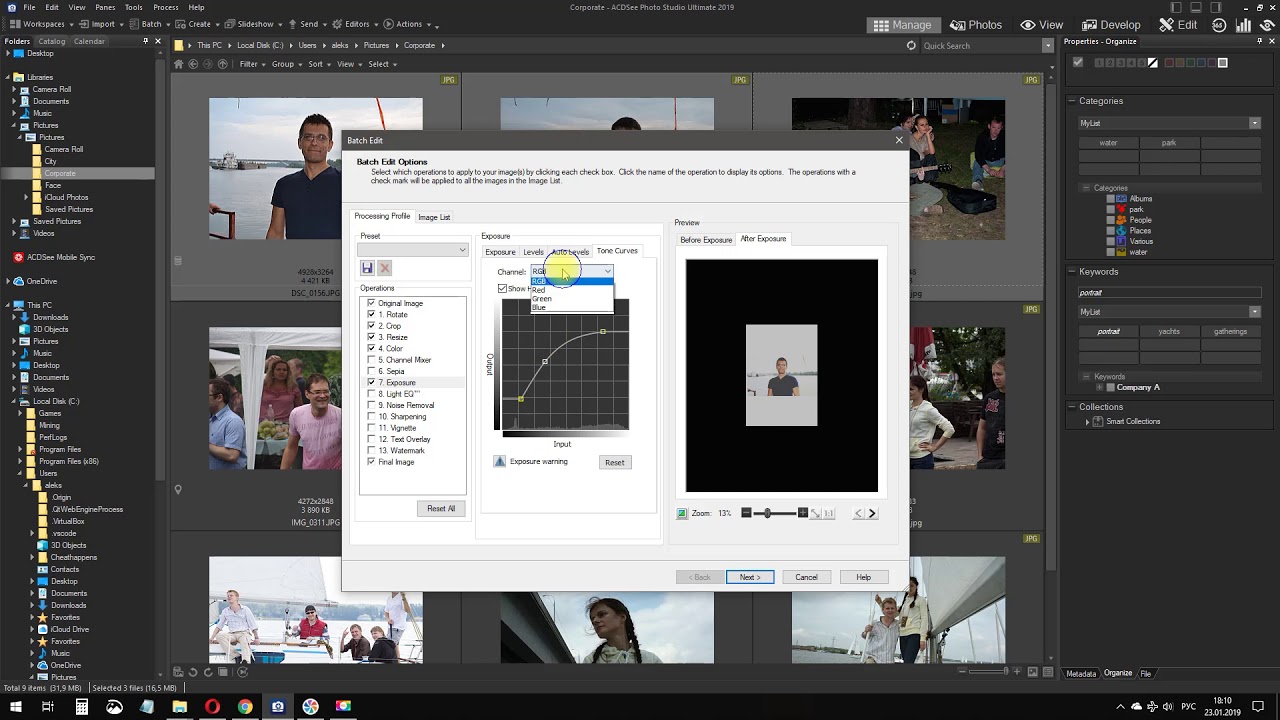
Task: Open the Preset dropdown
Action: (x=413, y=249)
